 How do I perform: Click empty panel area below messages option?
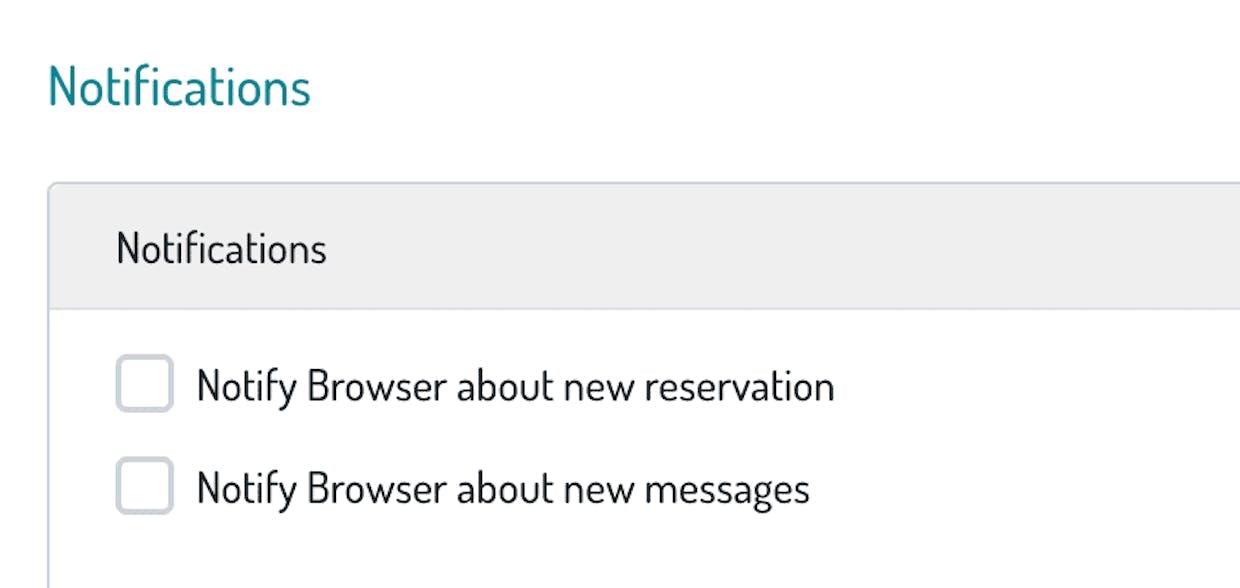[x=640, y=555]
